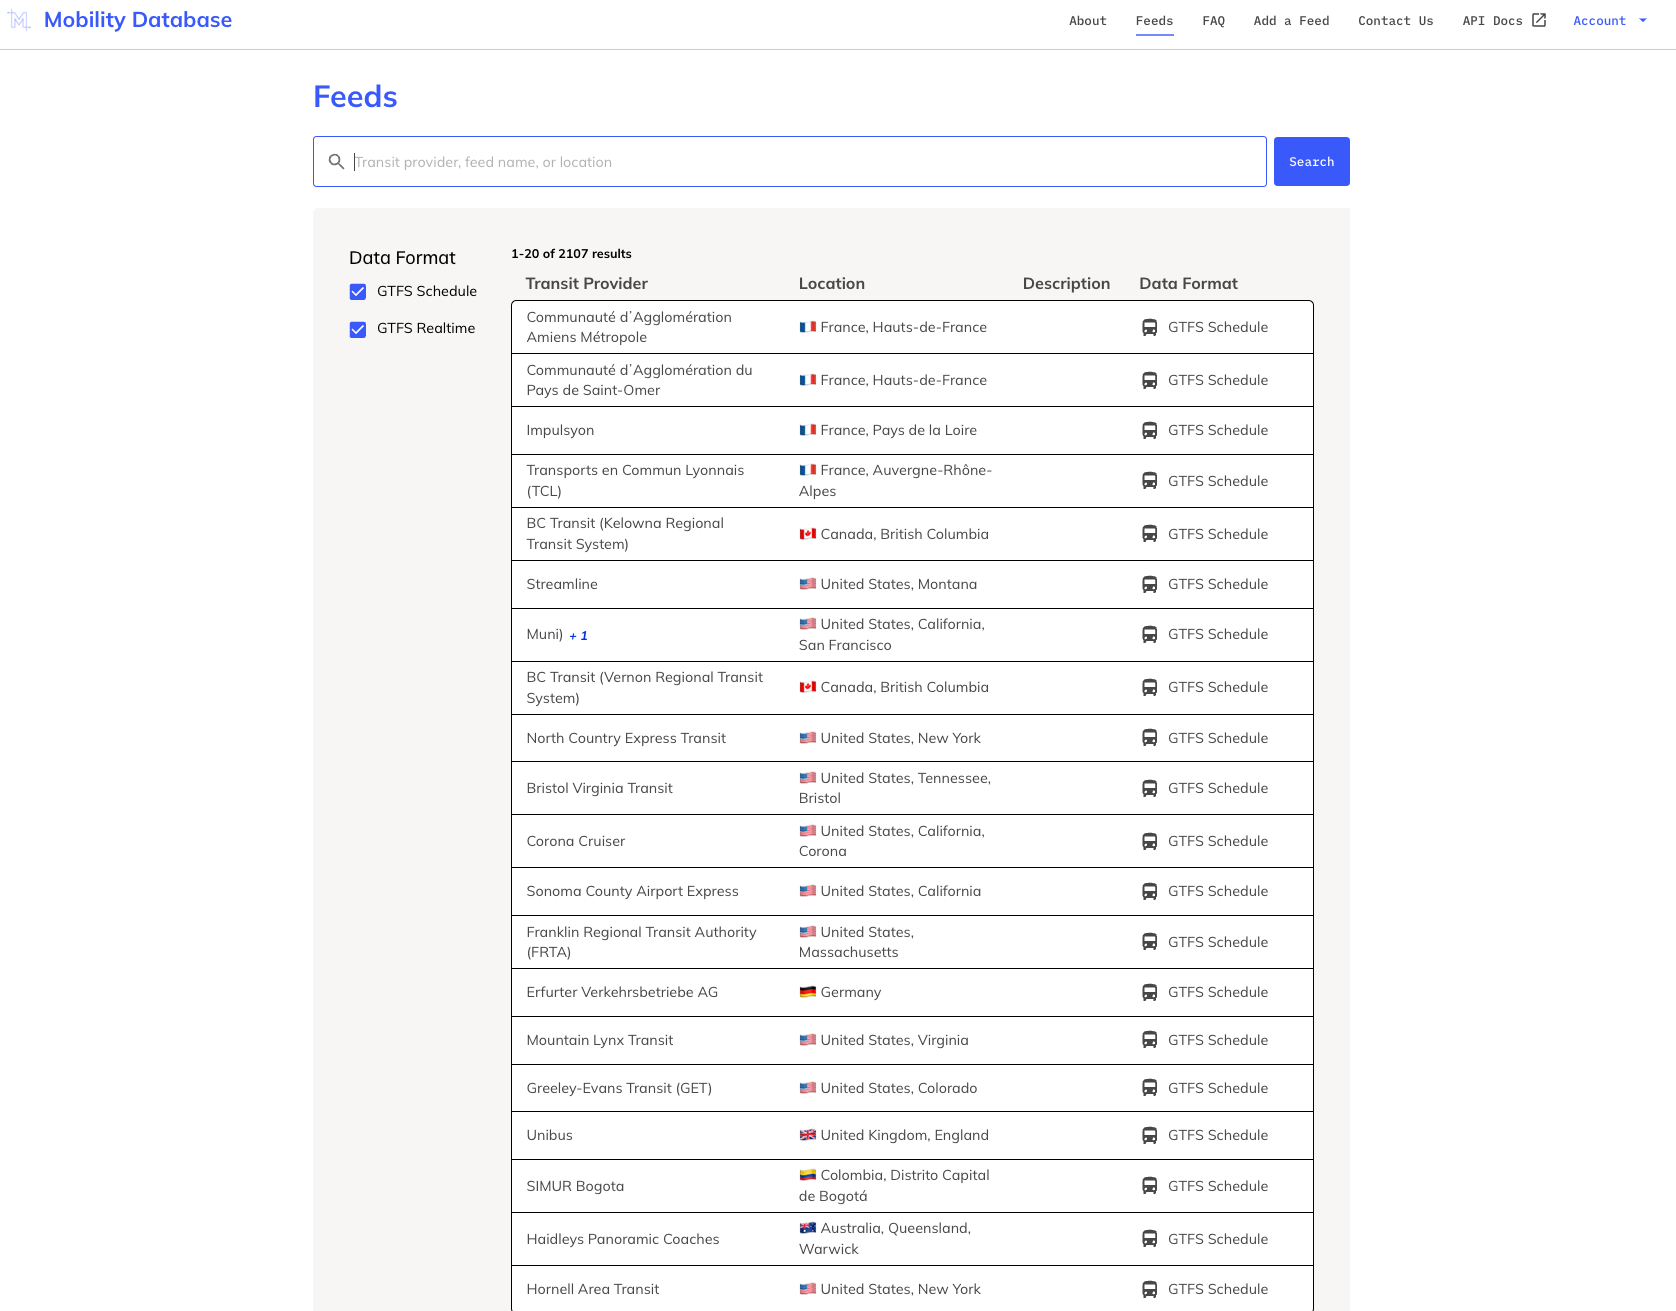Click 'Communauté d'Agglomération du Pays de Saint-Omer'

[x=639, y=380]
